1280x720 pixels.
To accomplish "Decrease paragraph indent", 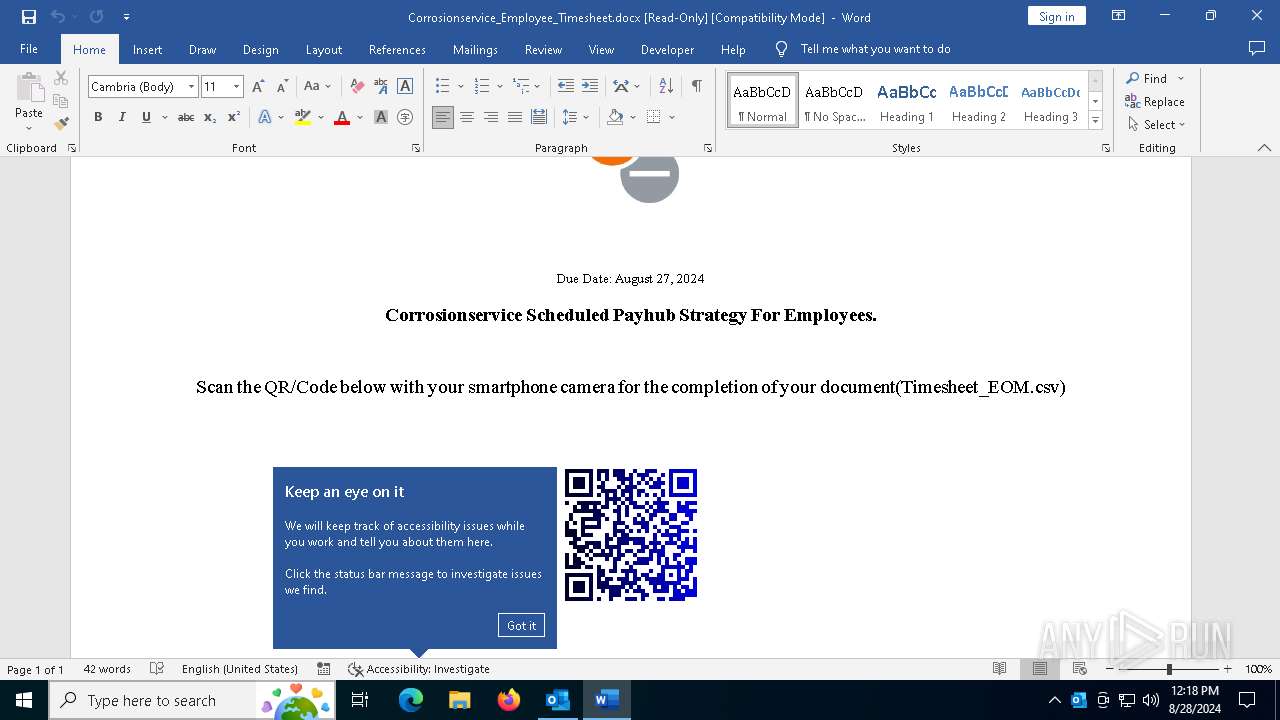I will tap(566, 87).
